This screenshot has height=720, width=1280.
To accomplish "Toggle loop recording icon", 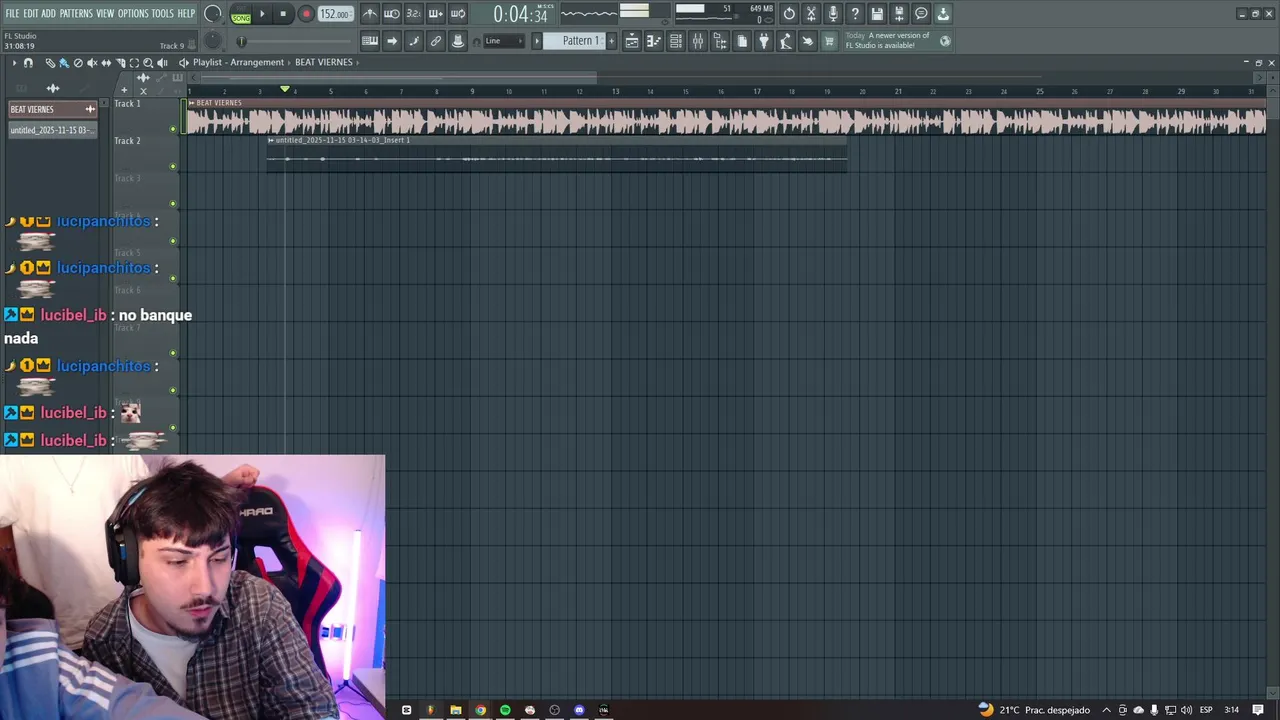I will (x=458, y=14).
